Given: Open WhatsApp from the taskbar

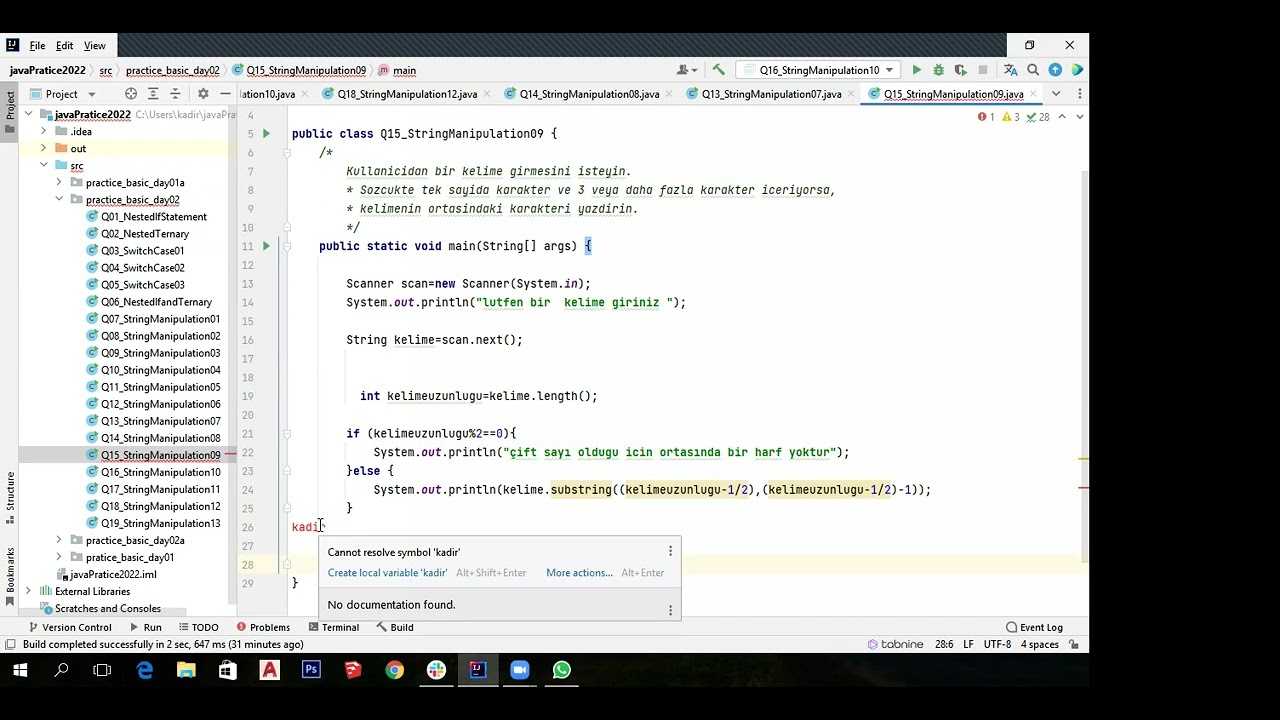Looking at the screenshot, I should tap(562, 670).
